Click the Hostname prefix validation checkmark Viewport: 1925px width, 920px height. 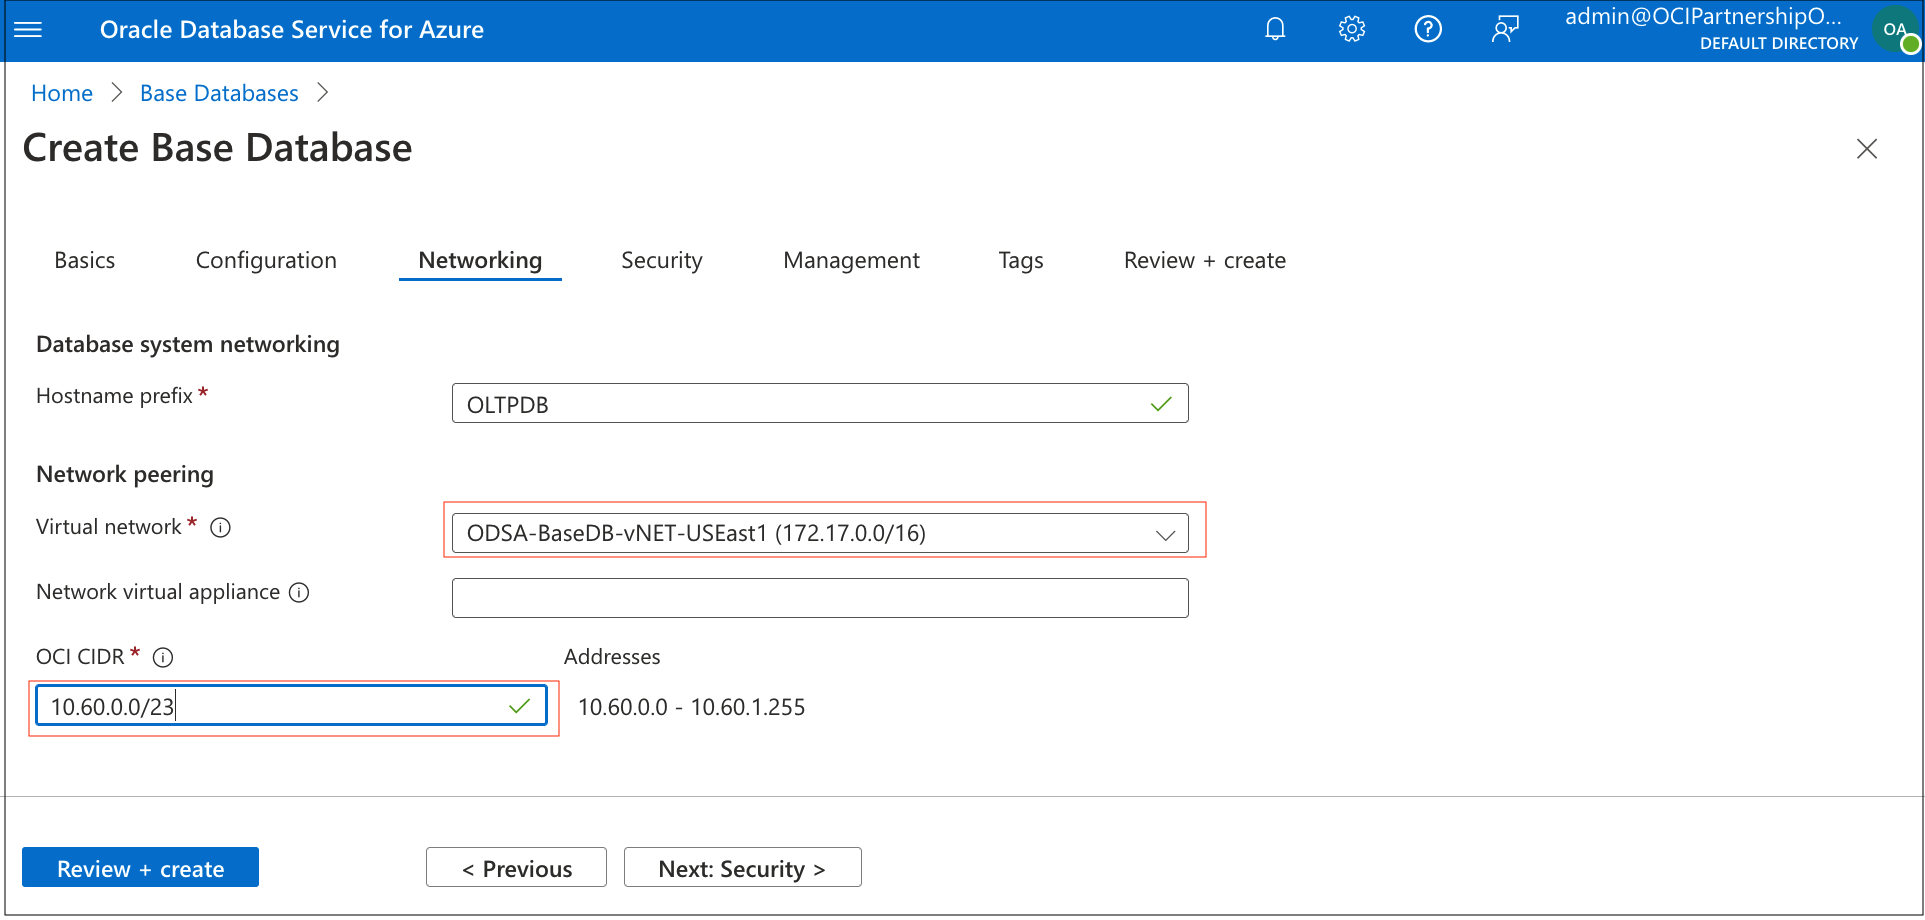click(x=1160, y=403)
